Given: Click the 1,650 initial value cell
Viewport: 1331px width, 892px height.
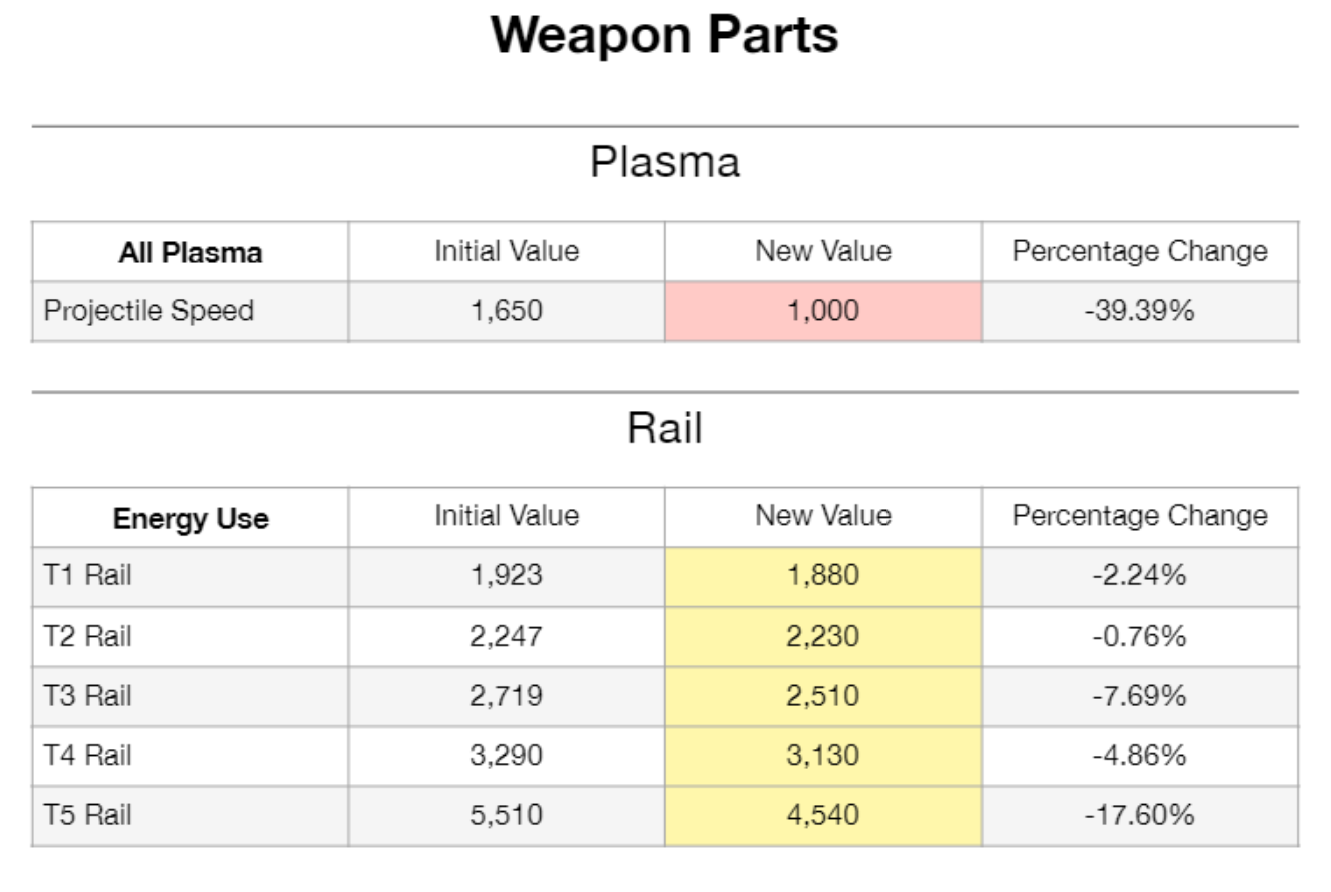Looking at the screenshot, I should [506, 311].
